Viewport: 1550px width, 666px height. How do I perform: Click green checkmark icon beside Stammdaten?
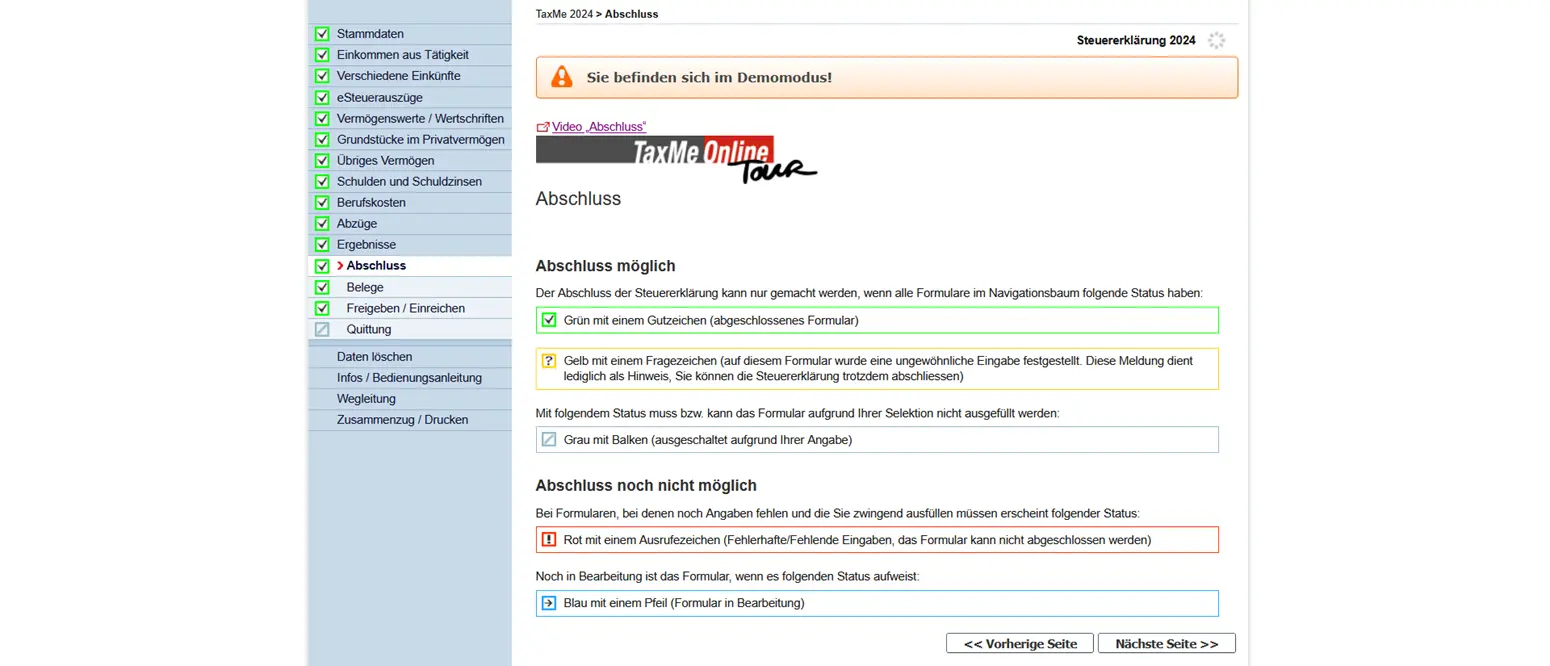click(x=322, y=34)
